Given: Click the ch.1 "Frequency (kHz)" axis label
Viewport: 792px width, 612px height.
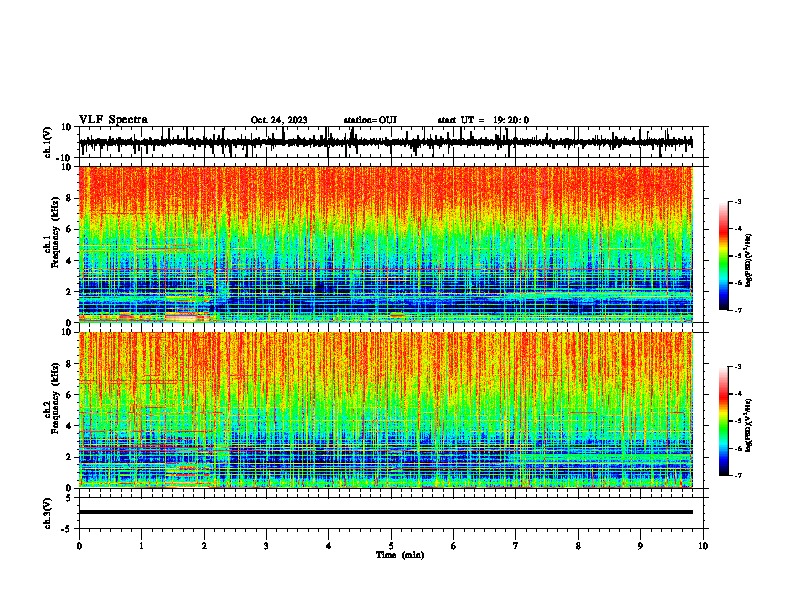Looking at the screenshot, I should [56, 232].
